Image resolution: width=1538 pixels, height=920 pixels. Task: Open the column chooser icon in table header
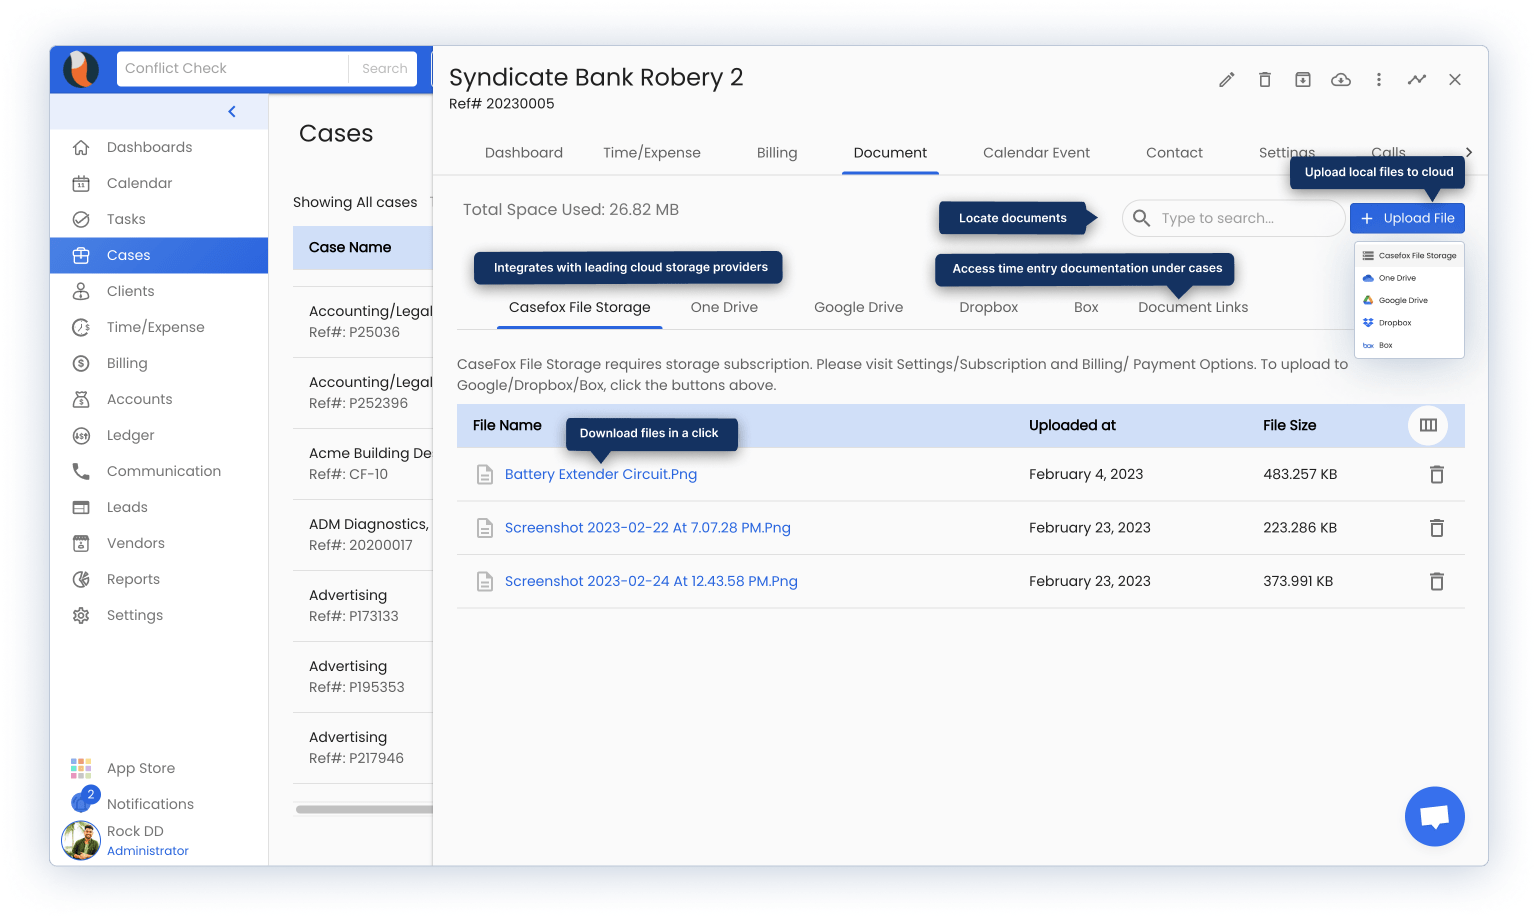click(x=1428, y=426)
